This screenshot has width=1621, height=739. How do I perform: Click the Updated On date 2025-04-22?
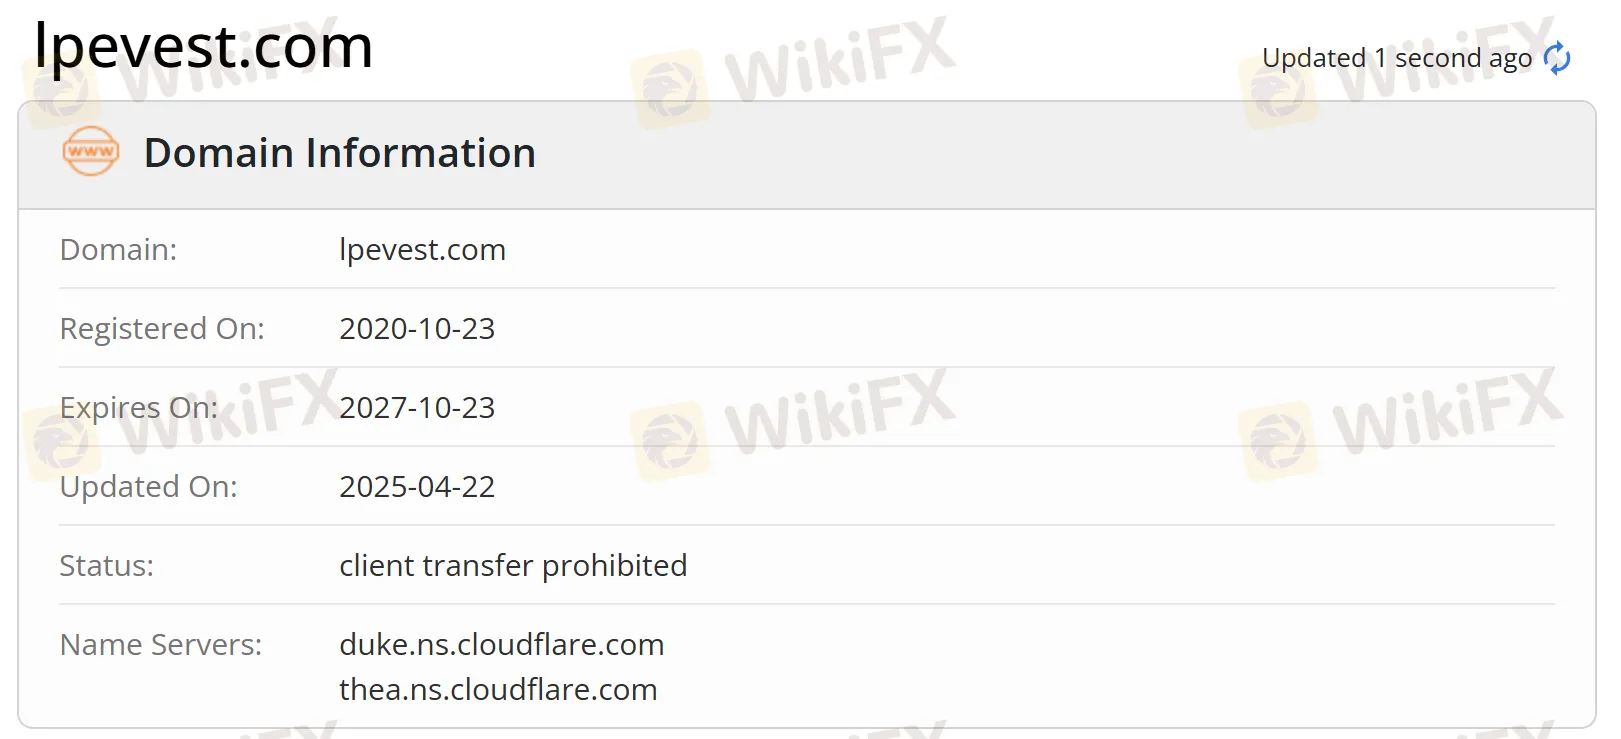(x=417, y=486)
